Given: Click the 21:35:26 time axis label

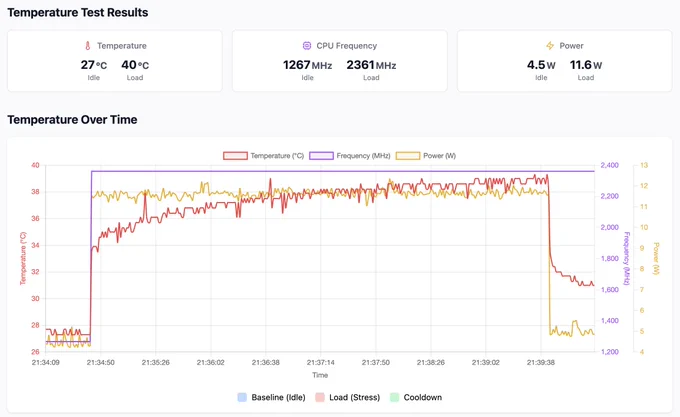Looking at the screenshot, I should 156,362.
